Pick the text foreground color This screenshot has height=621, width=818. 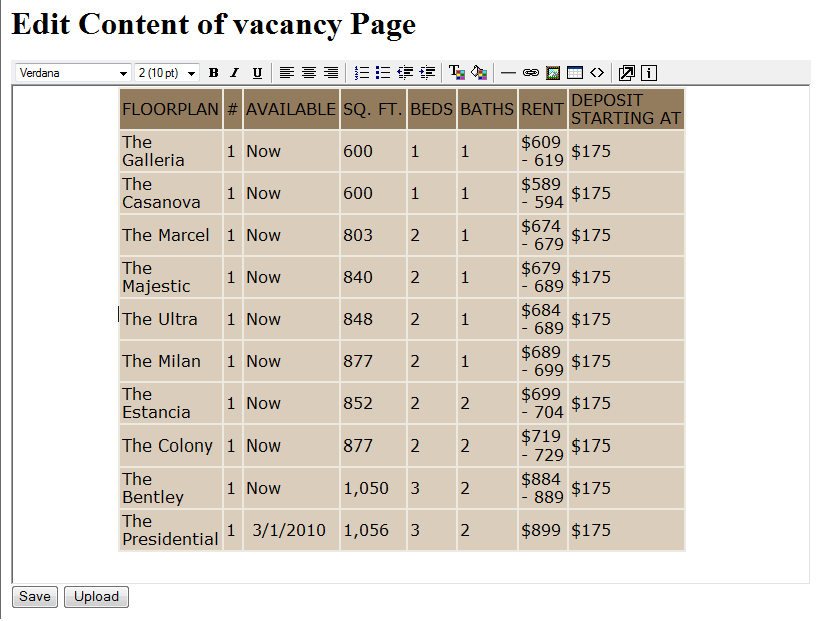coord(456,73)
